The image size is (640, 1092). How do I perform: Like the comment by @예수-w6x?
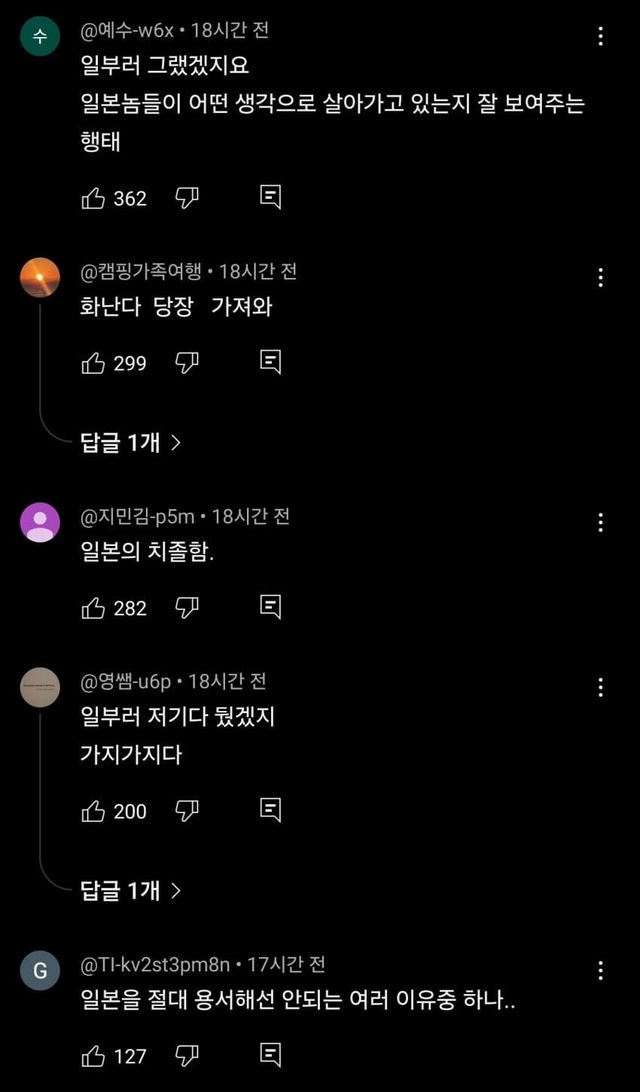pyautogui.click(x=93, y=198)
